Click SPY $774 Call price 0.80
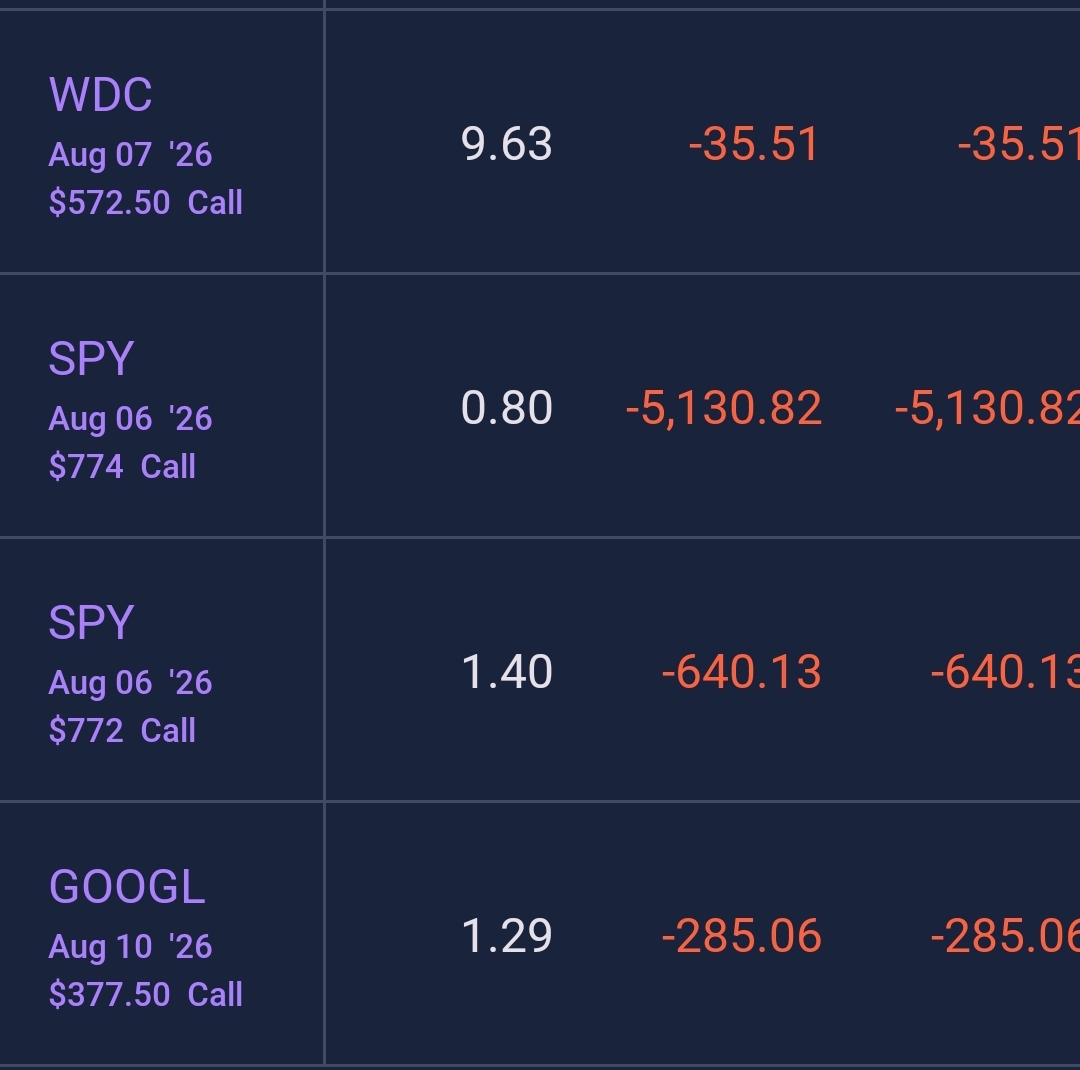This screenshot has height=1070, width=1080. (x=506, y=408)
